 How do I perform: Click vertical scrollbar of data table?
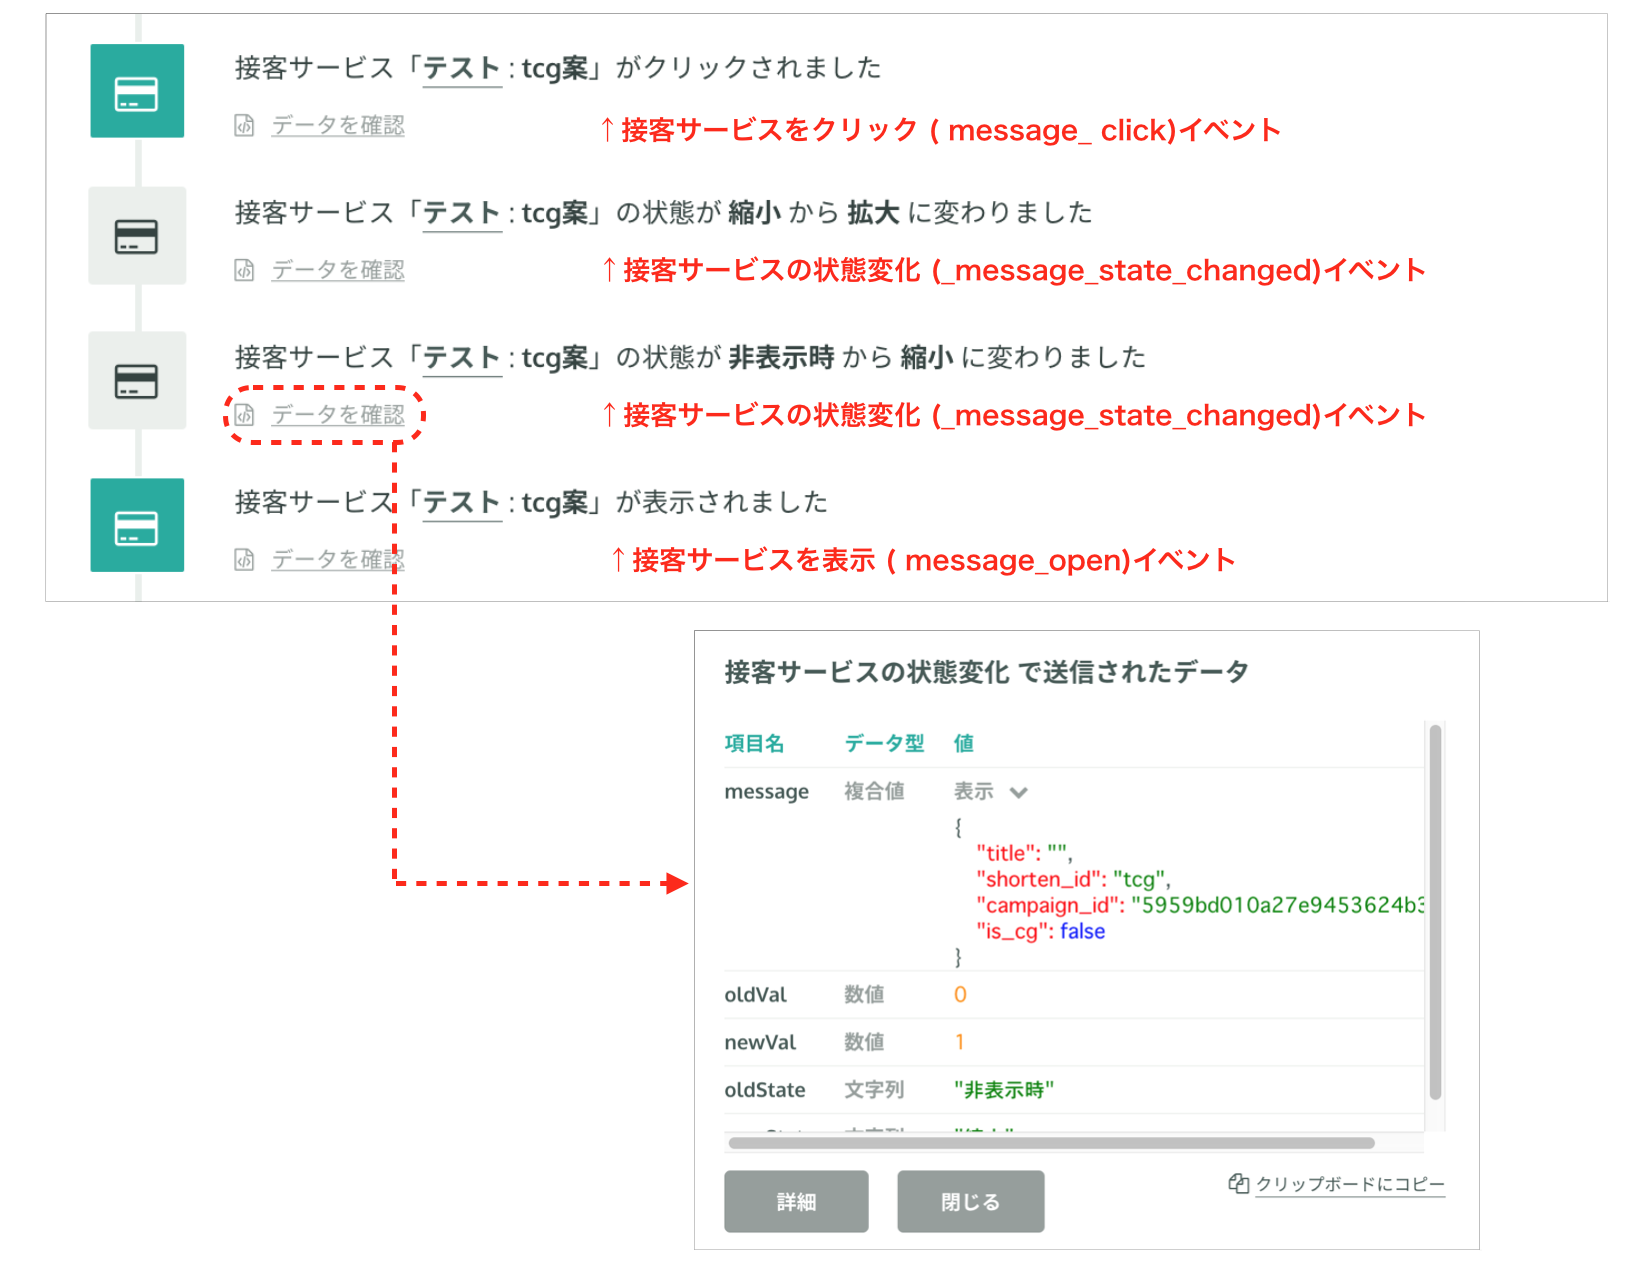1435,912
